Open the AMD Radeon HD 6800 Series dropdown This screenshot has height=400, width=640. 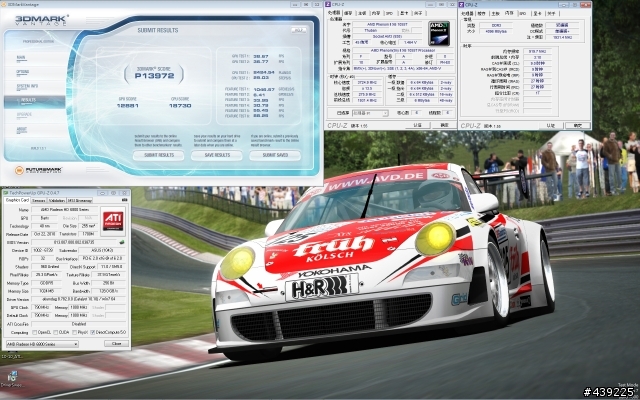pos(42,344)
